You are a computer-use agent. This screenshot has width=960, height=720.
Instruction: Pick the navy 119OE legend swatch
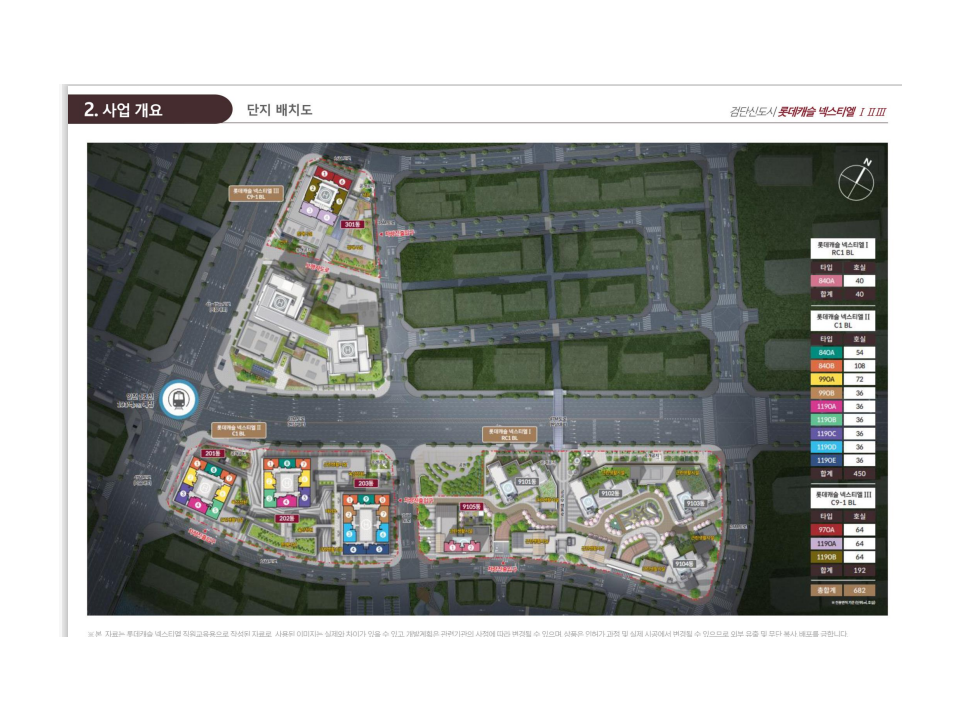point(827,460)
